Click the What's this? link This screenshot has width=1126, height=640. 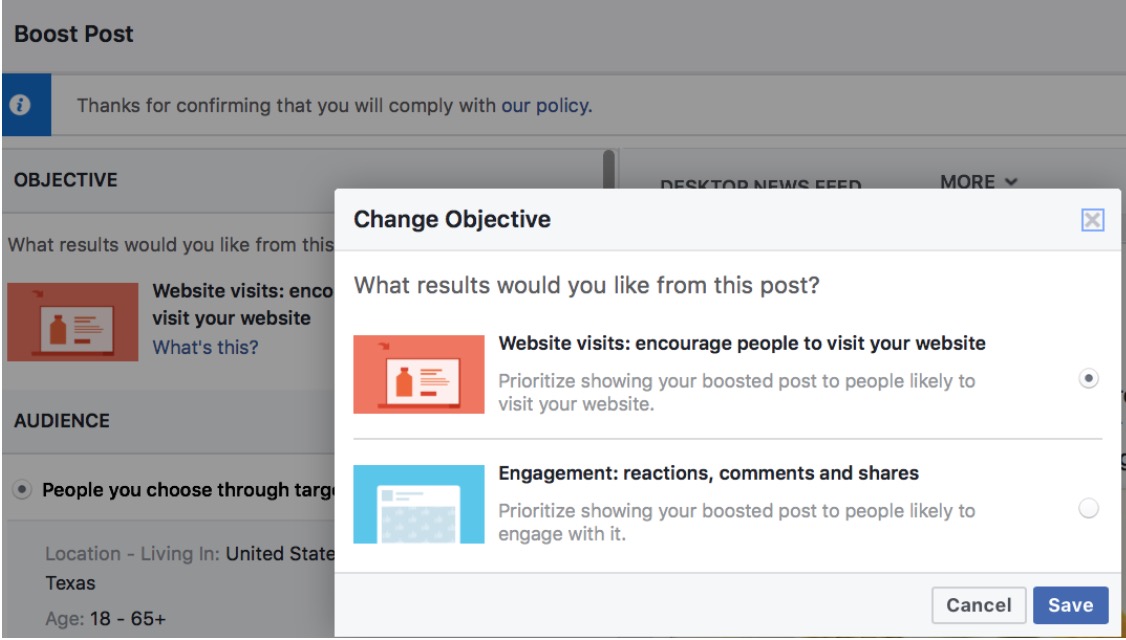point(205,347)
